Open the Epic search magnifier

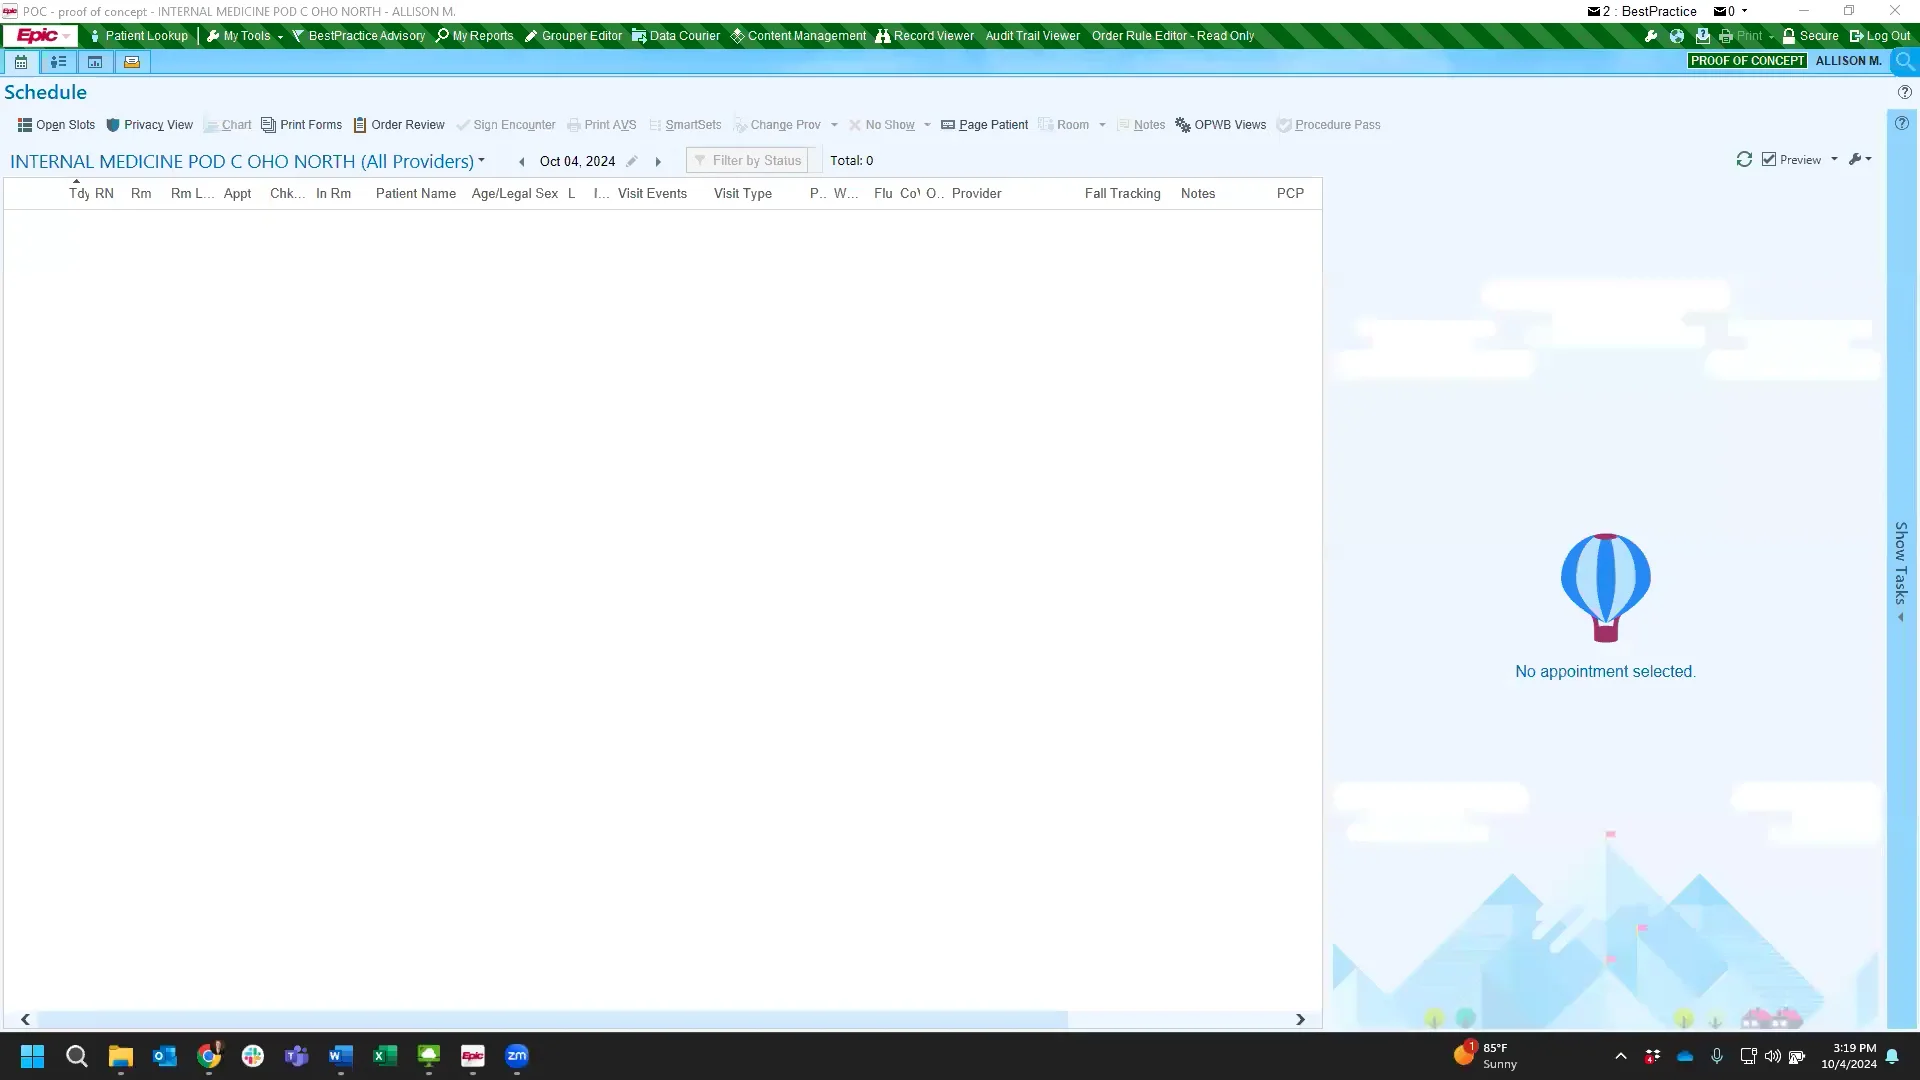click(x=1905, y=62)
